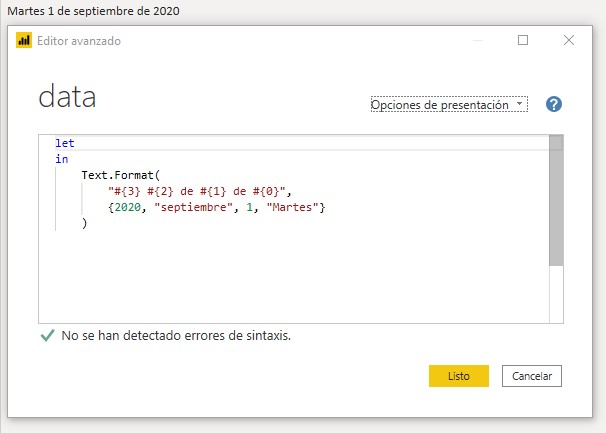Confirm with the Listo button
This screenshot has width=606, height=433.
pos(459,376)
